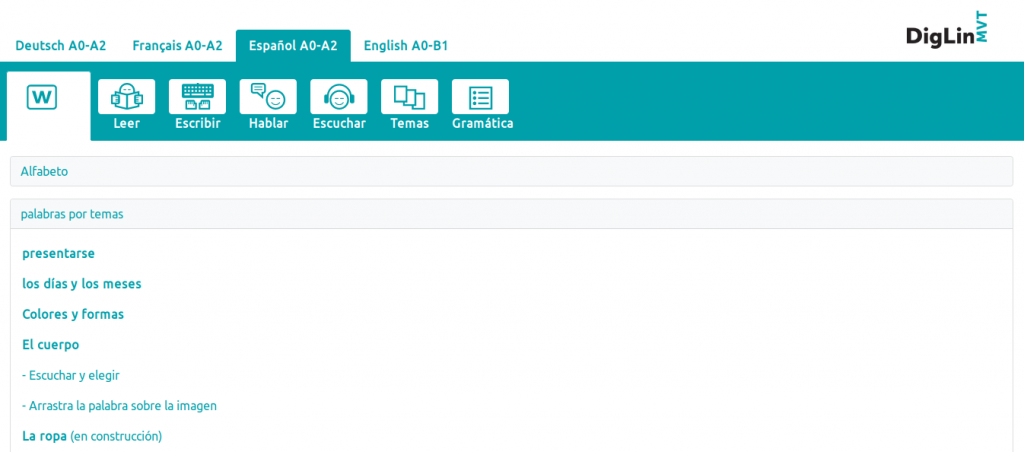This screenshot has width=1024, height=452.
Task: Select the Español A0-A2 tab
Action: coord(293,46)
